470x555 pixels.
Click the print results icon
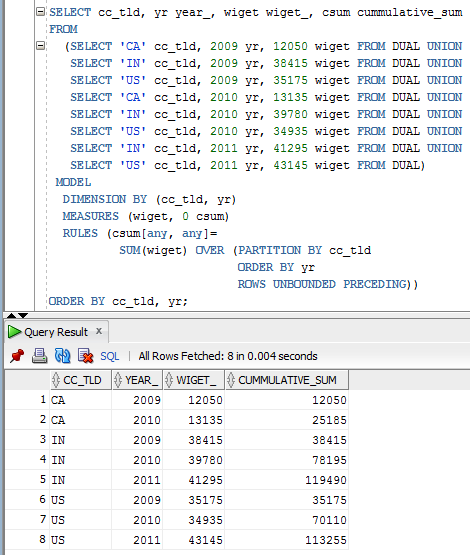(x=39, y=356)
